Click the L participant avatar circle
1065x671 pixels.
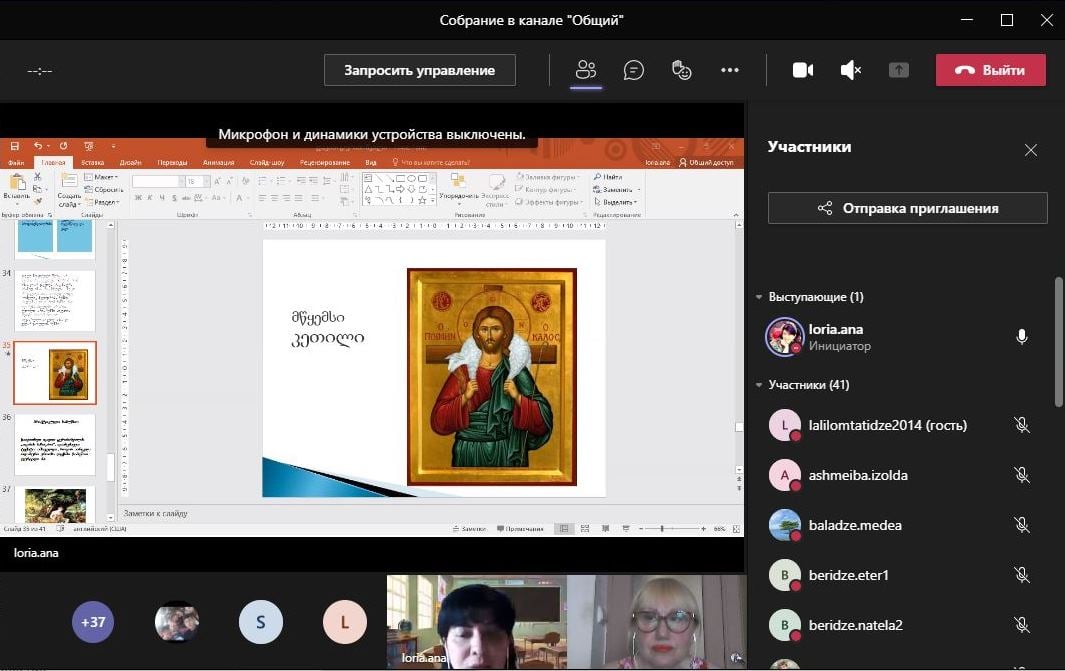(344, 621)
